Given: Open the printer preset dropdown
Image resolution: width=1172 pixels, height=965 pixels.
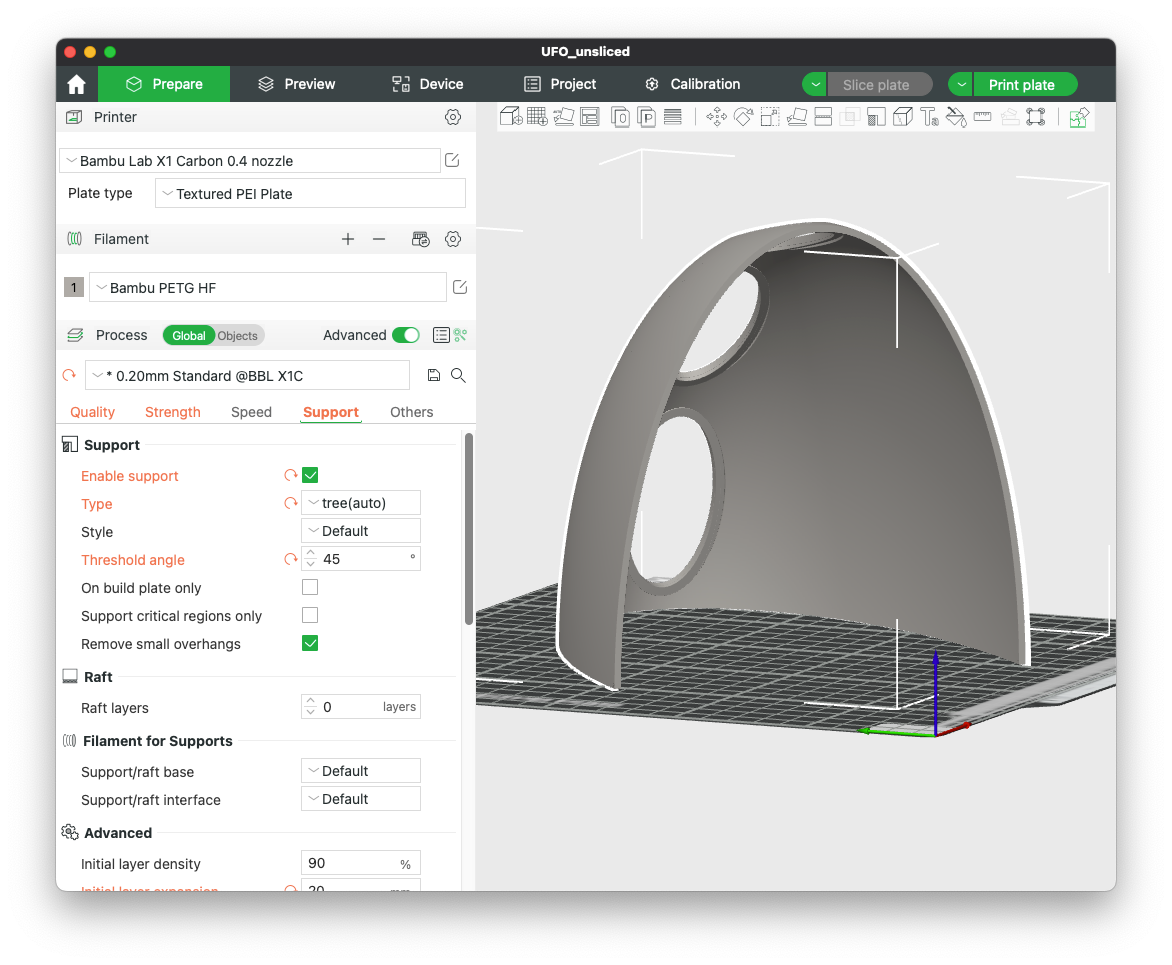Looking at the screenshot, I should pos(250,161).
